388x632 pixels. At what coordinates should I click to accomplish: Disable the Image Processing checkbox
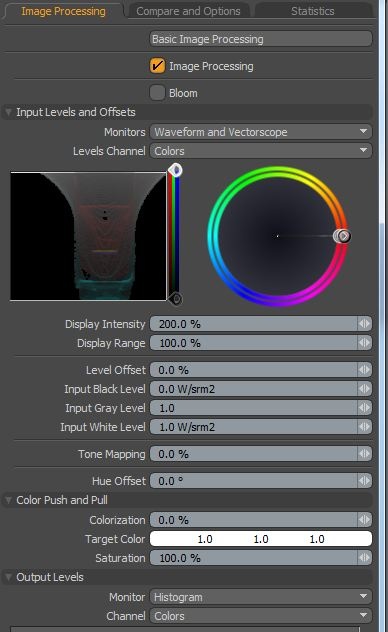pyautogui.click(x=157, y=66)
